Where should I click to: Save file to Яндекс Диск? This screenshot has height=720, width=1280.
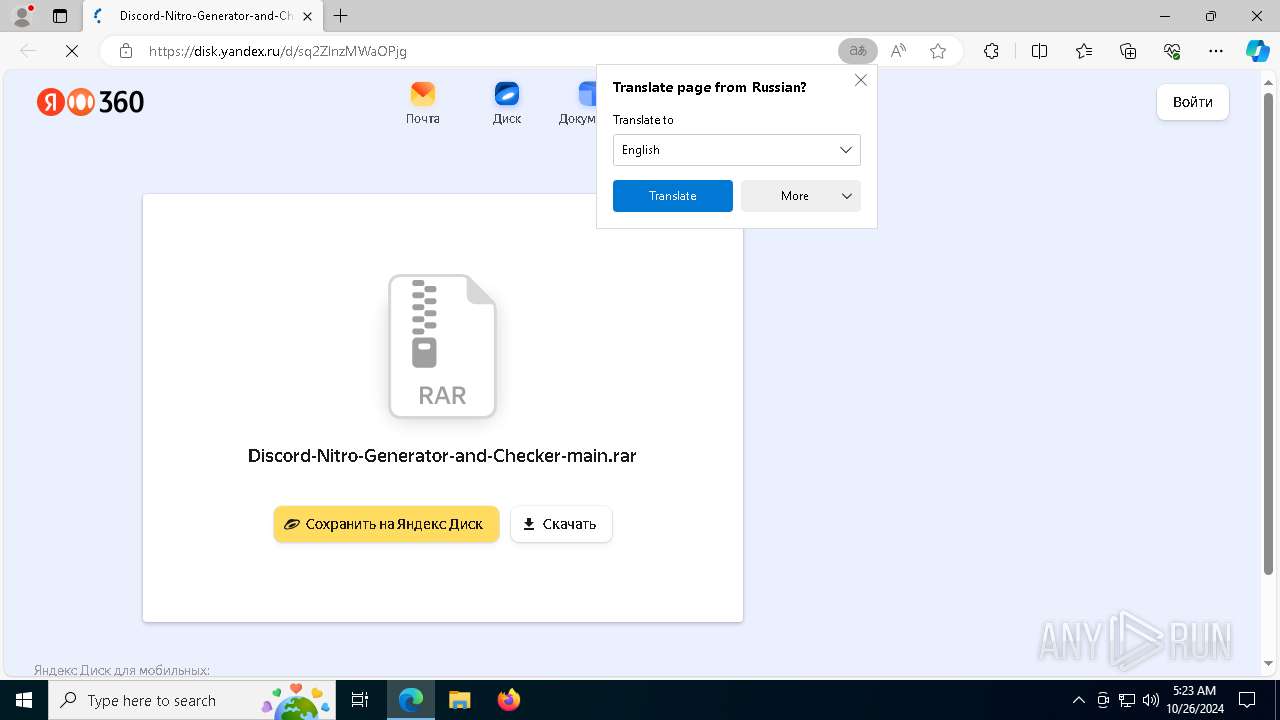pyautogui.click(x=386, y=524)
